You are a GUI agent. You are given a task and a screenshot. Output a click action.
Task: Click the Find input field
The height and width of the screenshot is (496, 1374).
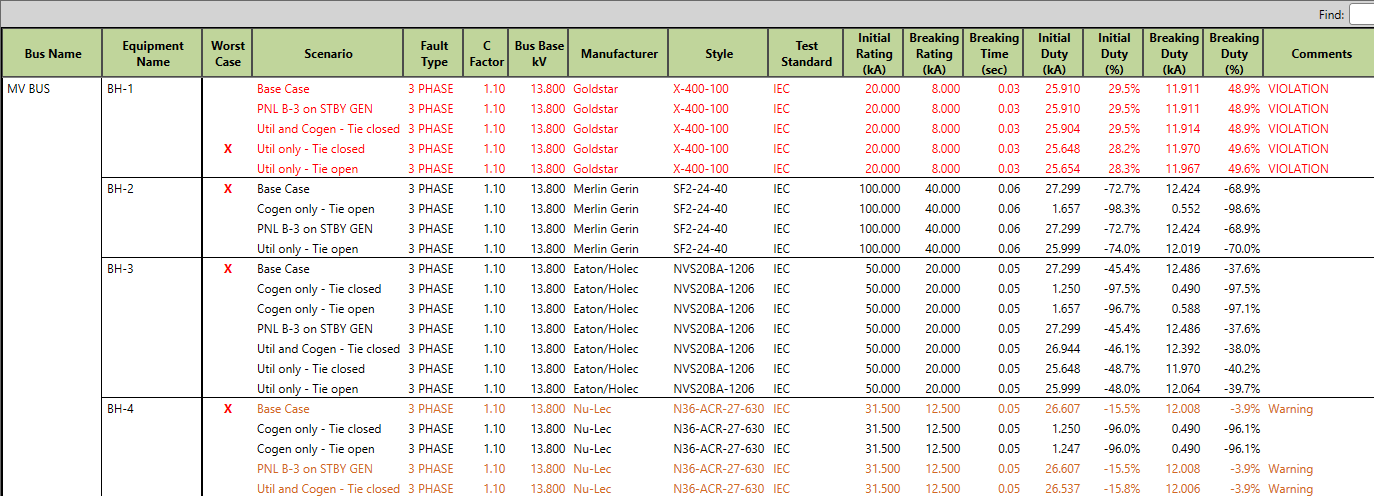pos(1361,14)
